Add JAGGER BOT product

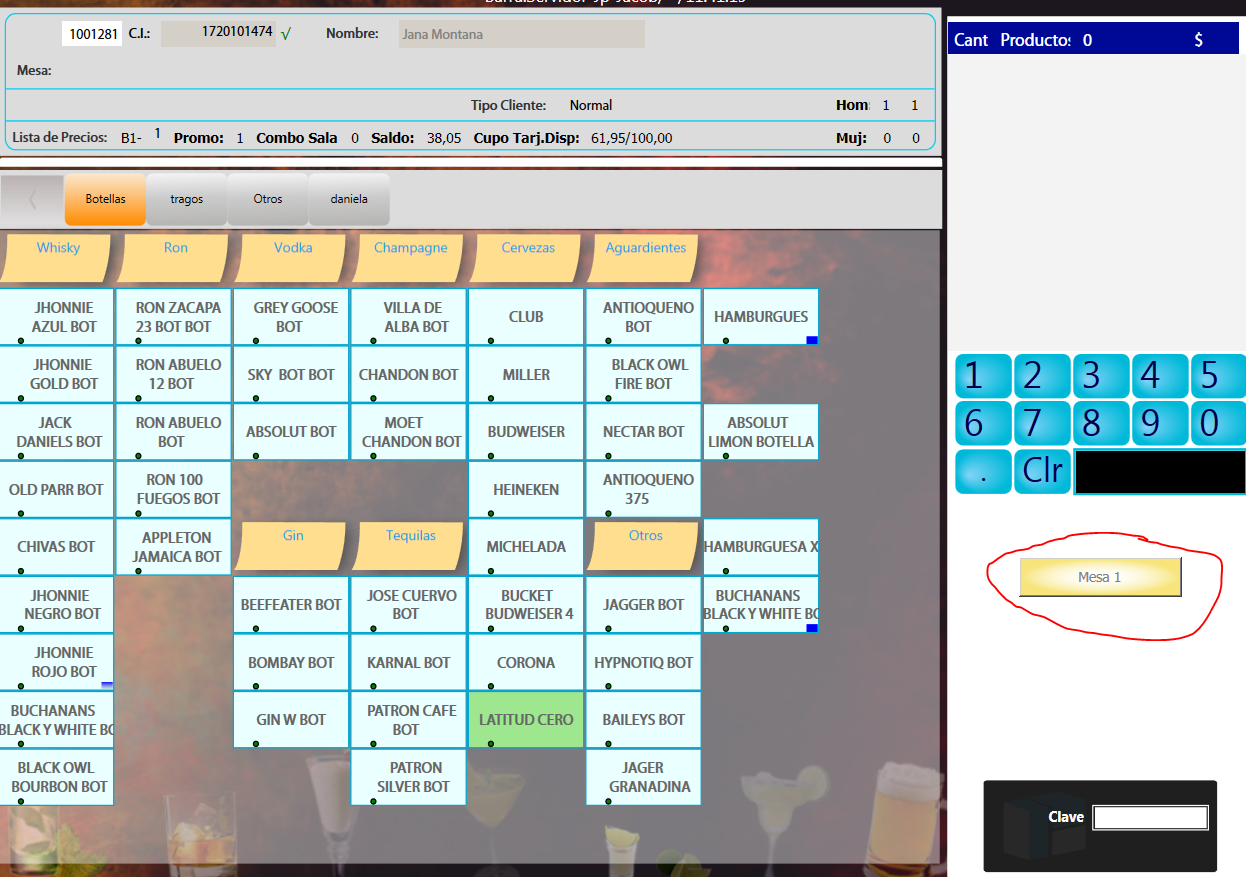(x=644, y=605)
